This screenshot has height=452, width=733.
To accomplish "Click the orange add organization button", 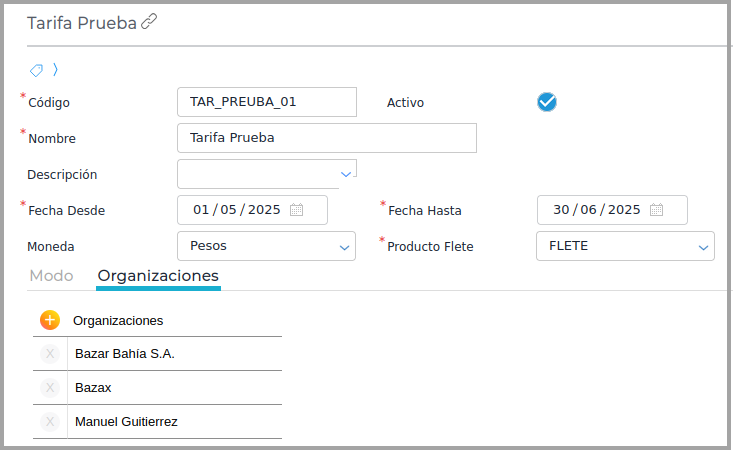I will click(x=50, y=320).
